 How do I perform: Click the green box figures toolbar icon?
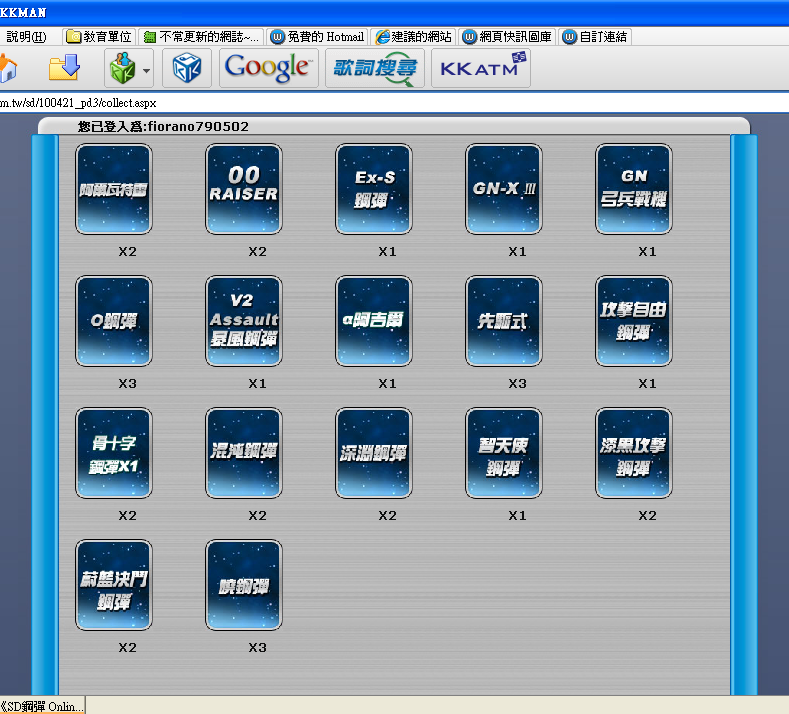[x=121, y=68]
